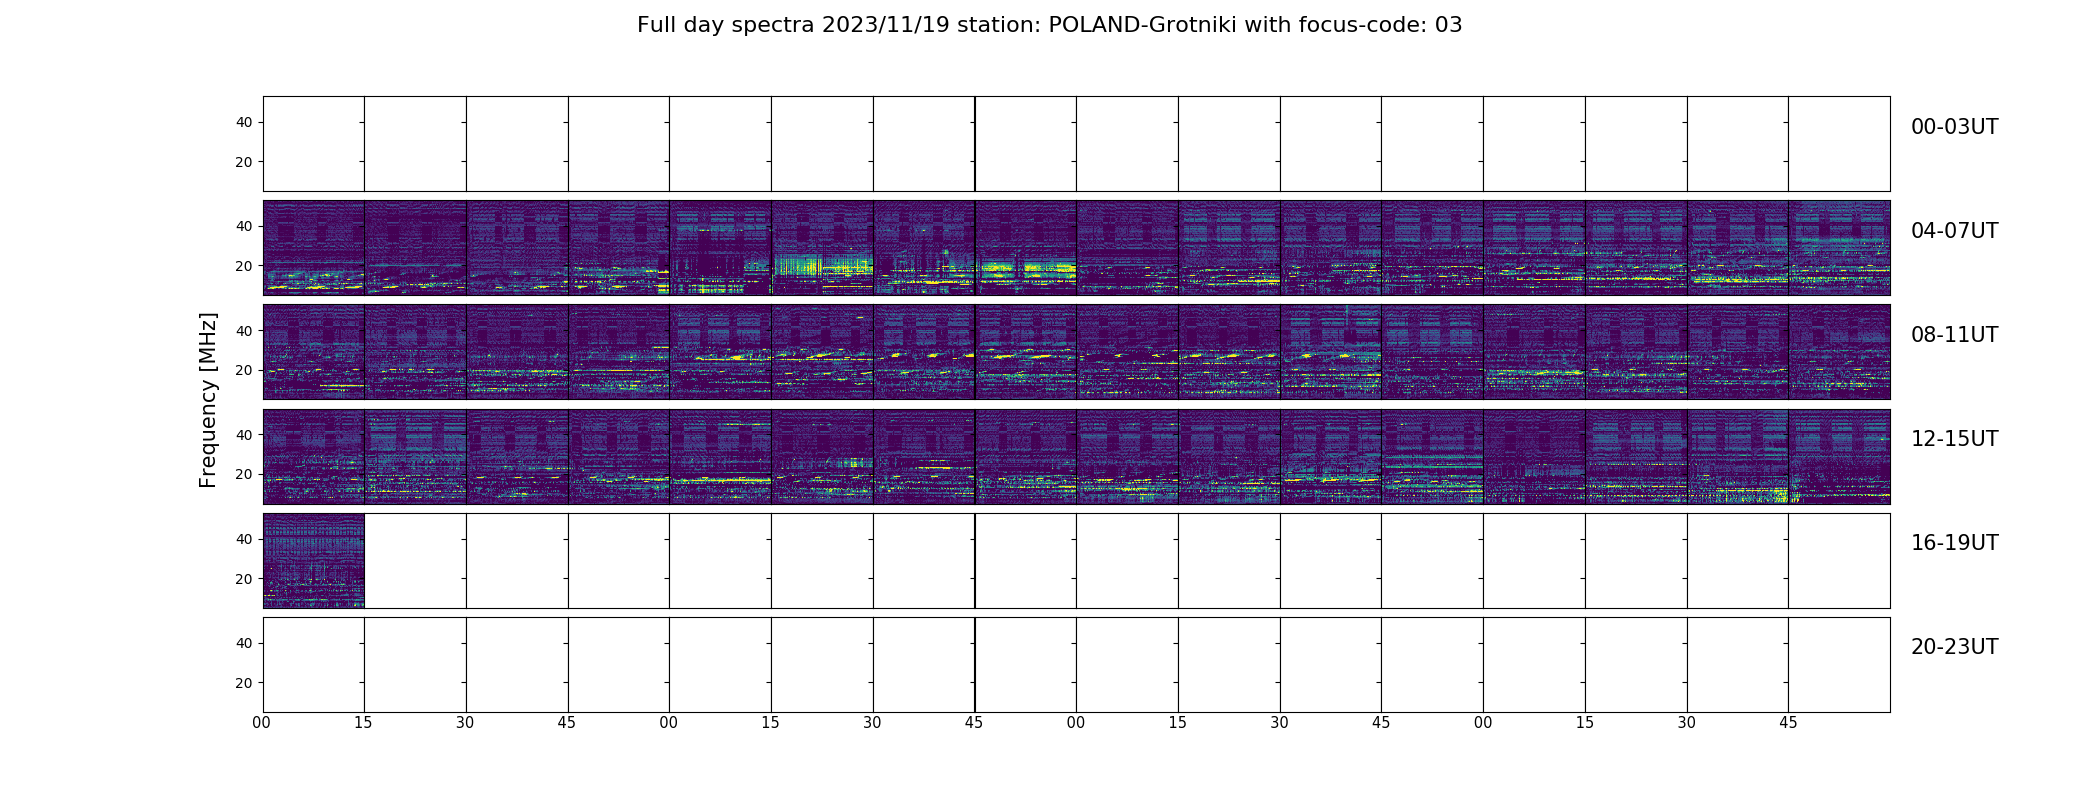This screenshot has width=2100, height=800.
Task: Select the '08-11UT' row label
Action: (1954, 335)
